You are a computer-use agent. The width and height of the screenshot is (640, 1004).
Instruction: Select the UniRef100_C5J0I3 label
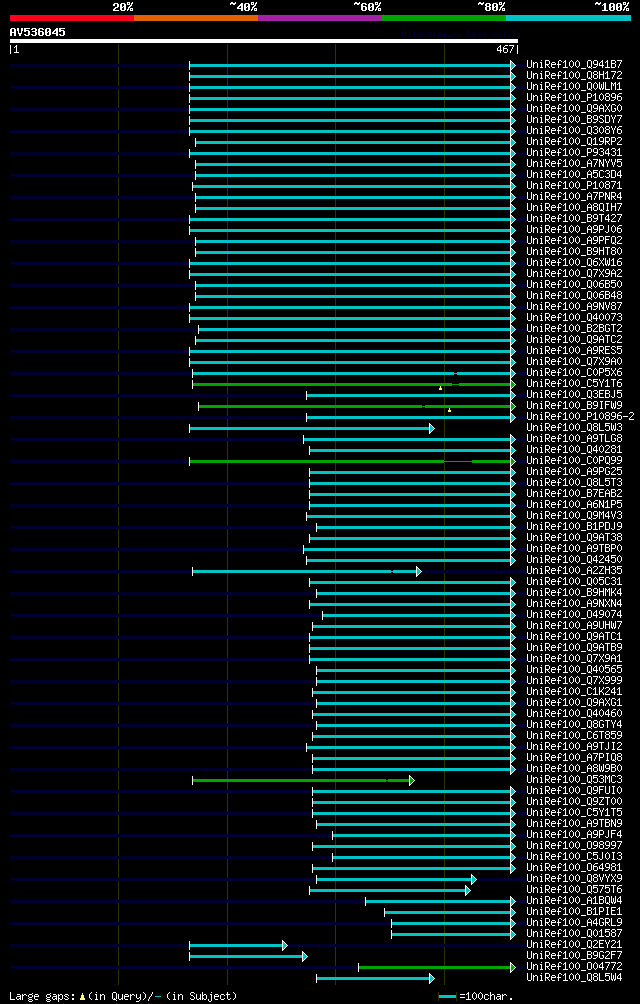pos(574,856)
